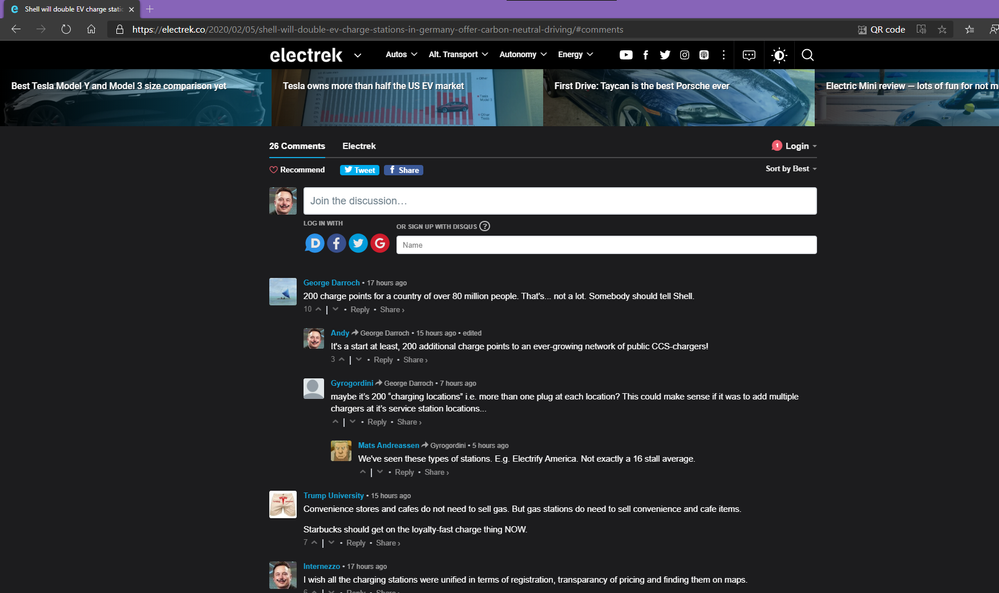Open First Drive Taycan article
This screenshot has height=593, width=999.
pos(679,97)
